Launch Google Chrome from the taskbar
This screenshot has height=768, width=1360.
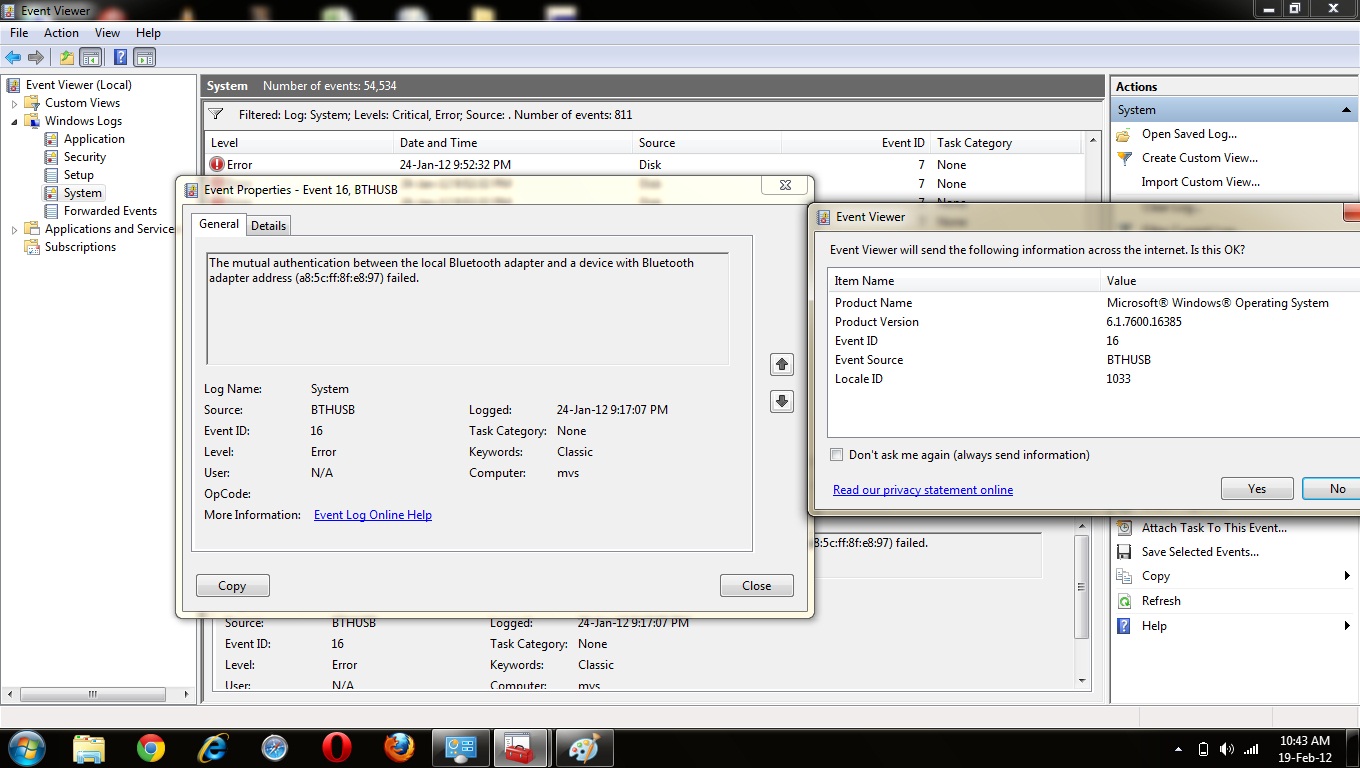[x=151, y=748]
